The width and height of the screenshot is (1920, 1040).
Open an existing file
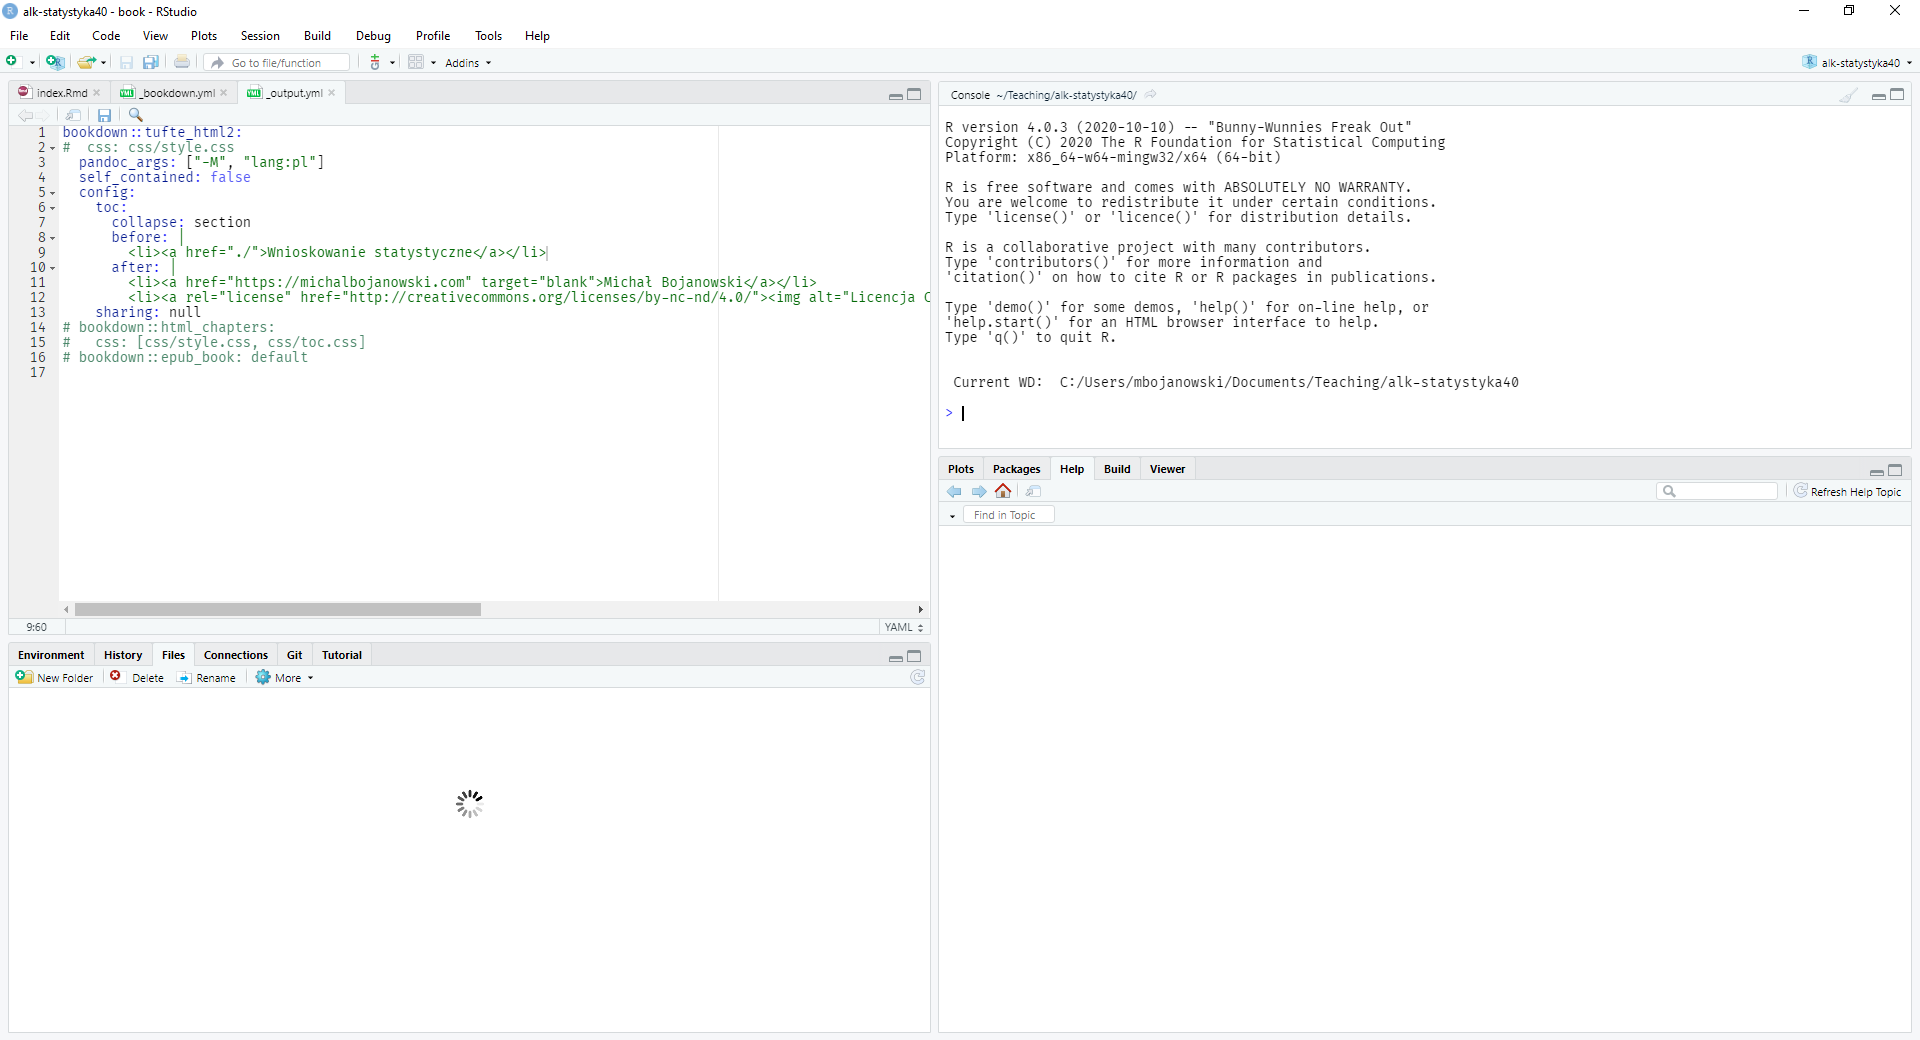[86, 61]
